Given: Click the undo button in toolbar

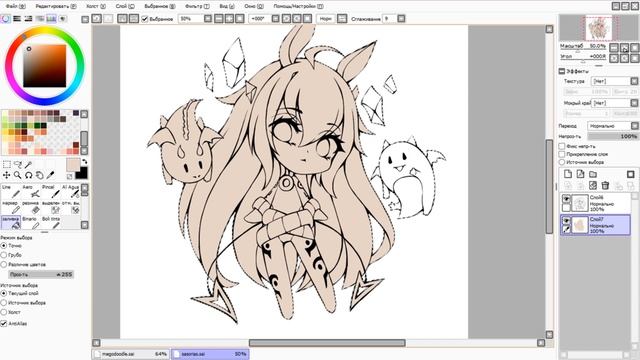Looking at the screenshot, I should click(x=97, y=19).
